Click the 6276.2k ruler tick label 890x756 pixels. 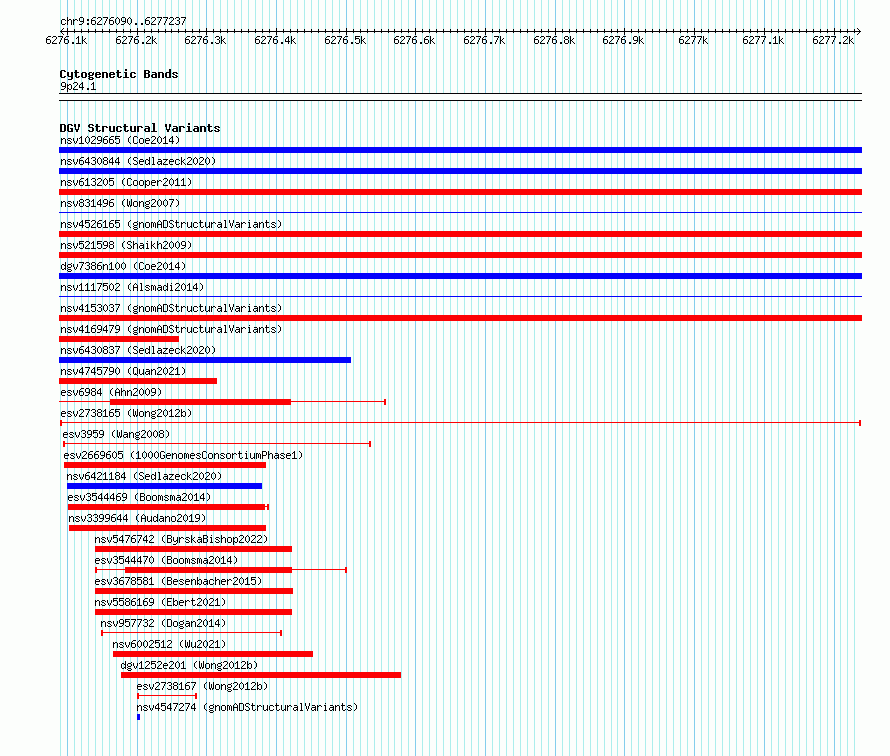coord(136,40)
